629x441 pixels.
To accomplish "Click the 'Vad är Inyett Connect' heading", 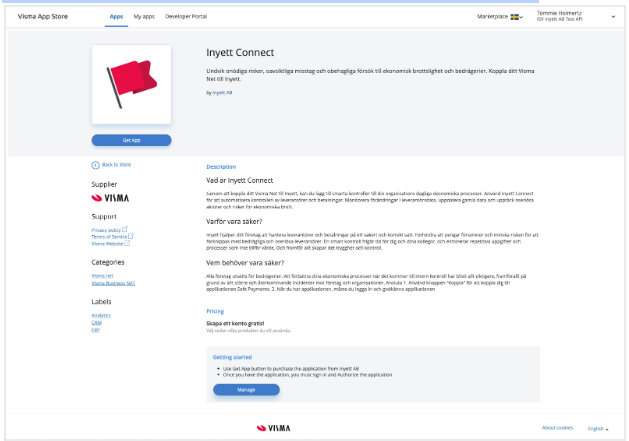I will pyautogui.click(x=239, y=181).
